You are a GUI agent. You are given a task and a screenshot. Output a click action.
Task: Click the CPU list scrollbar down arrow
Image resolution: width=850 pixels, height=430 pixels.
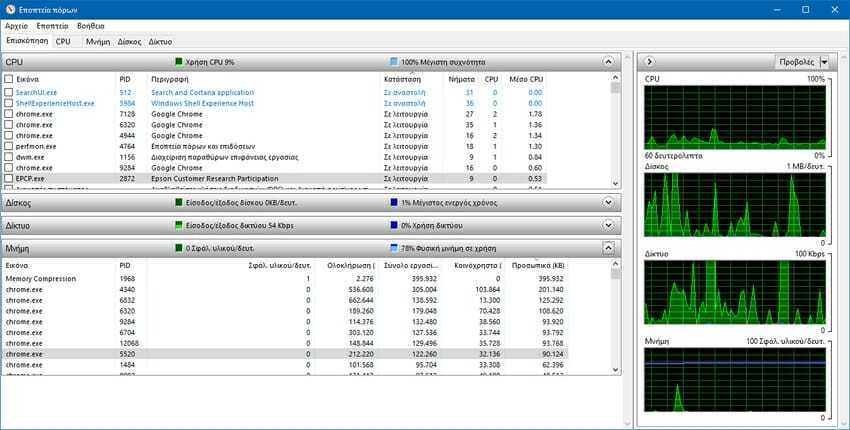click(x=615, y=183)
